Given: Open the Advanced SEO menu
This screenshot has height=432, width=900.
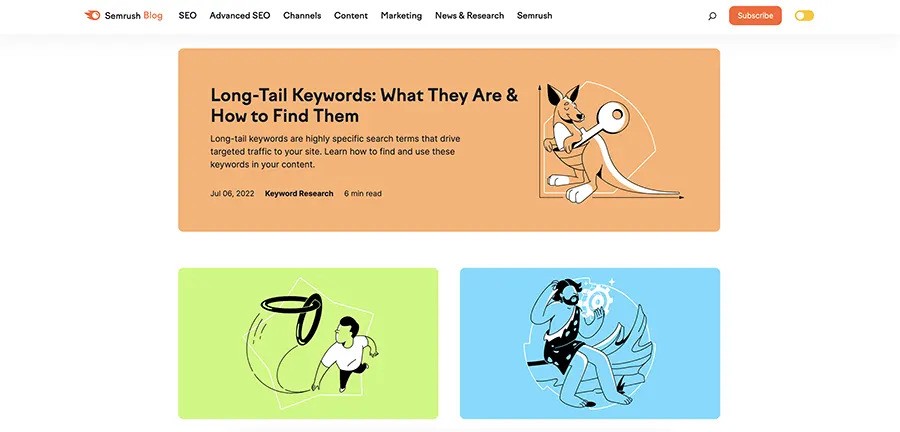Looking at the screenshot, I should 239,15.
